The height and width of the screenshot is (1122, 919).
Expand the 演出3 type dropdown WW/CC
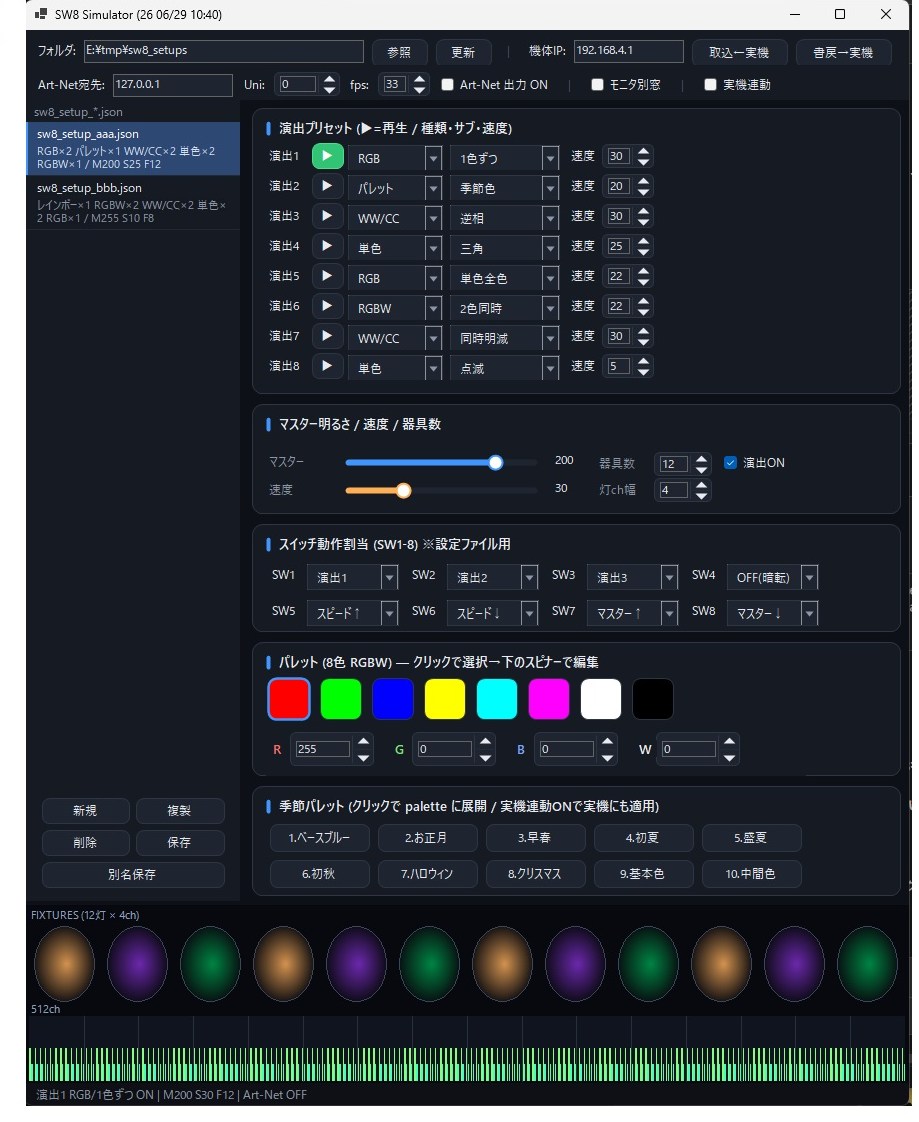(395, 218)
